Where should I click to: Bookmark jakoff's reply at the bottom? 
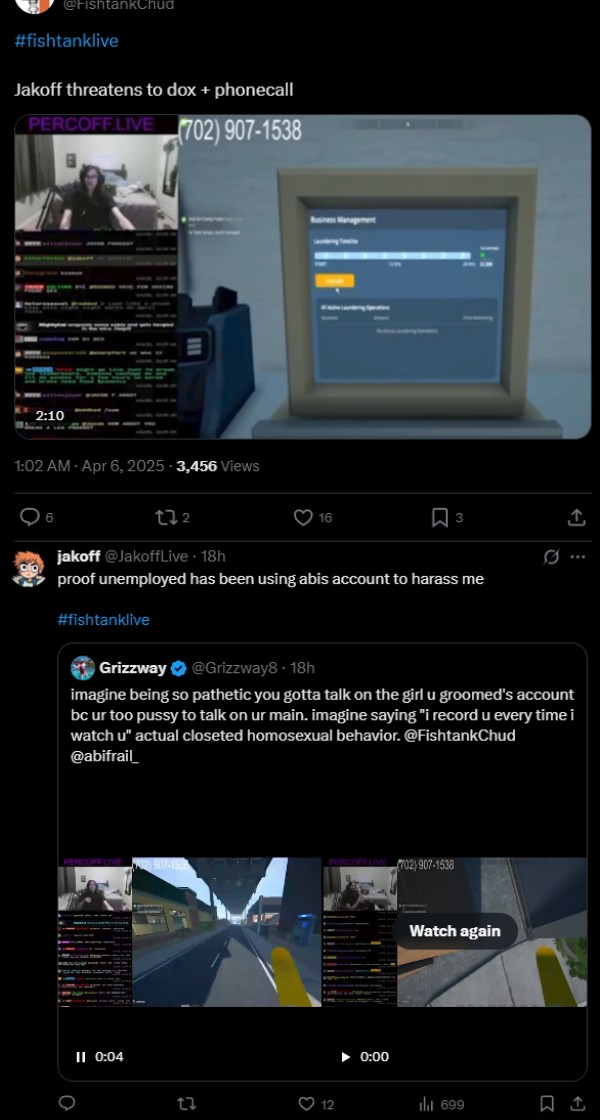point(546,1104)
